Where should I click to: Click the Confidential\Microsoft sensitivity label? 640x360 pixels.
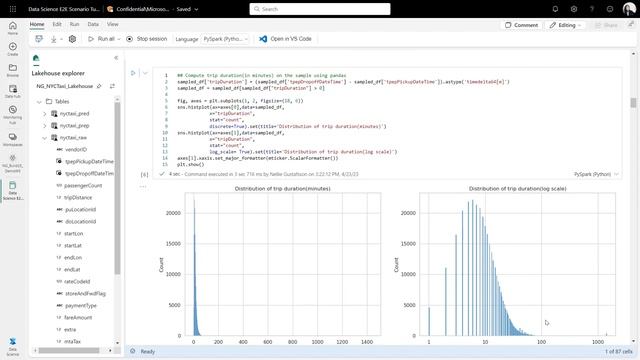pos(138,9)
